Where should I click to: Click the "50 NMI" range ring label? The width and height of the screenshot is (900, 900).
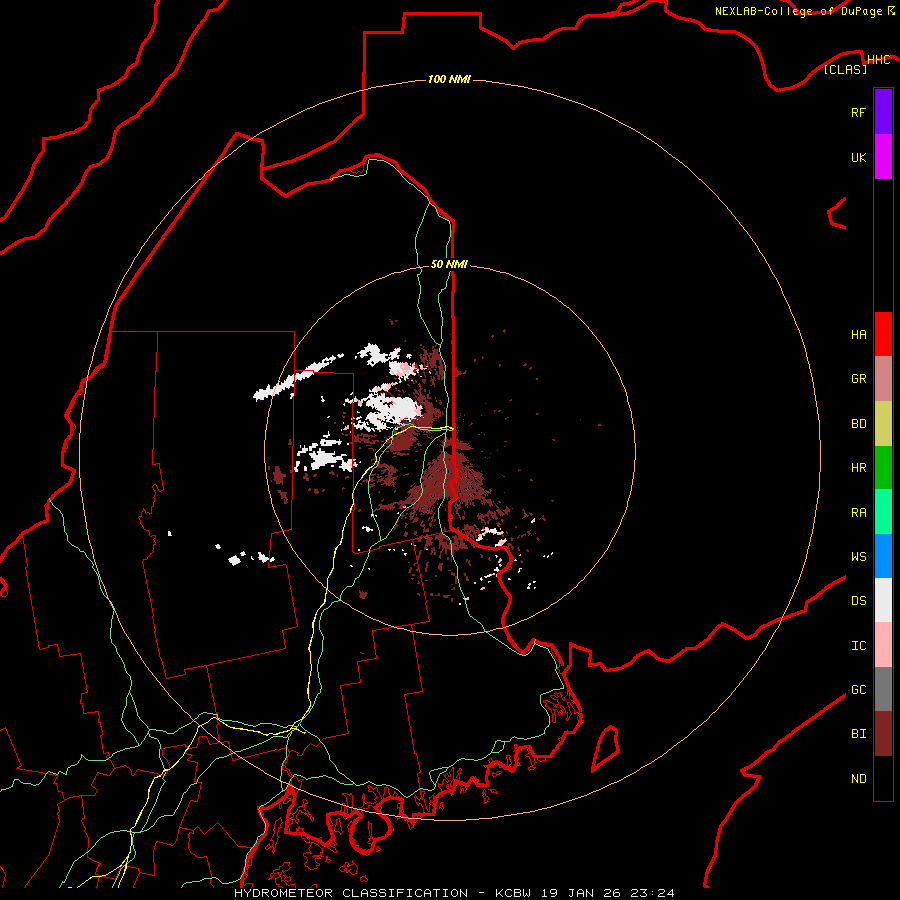tap(449, 264)
